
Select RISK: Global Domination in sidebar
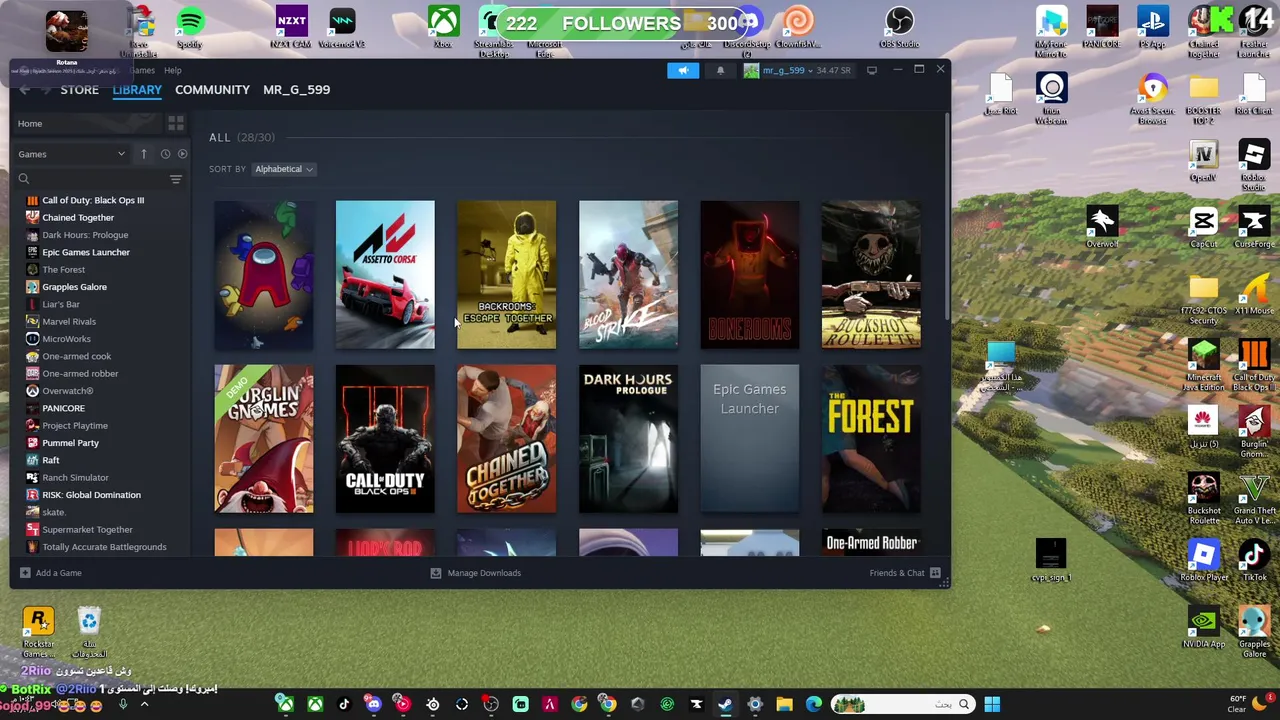pyautogui.click(x=91, y=495)
